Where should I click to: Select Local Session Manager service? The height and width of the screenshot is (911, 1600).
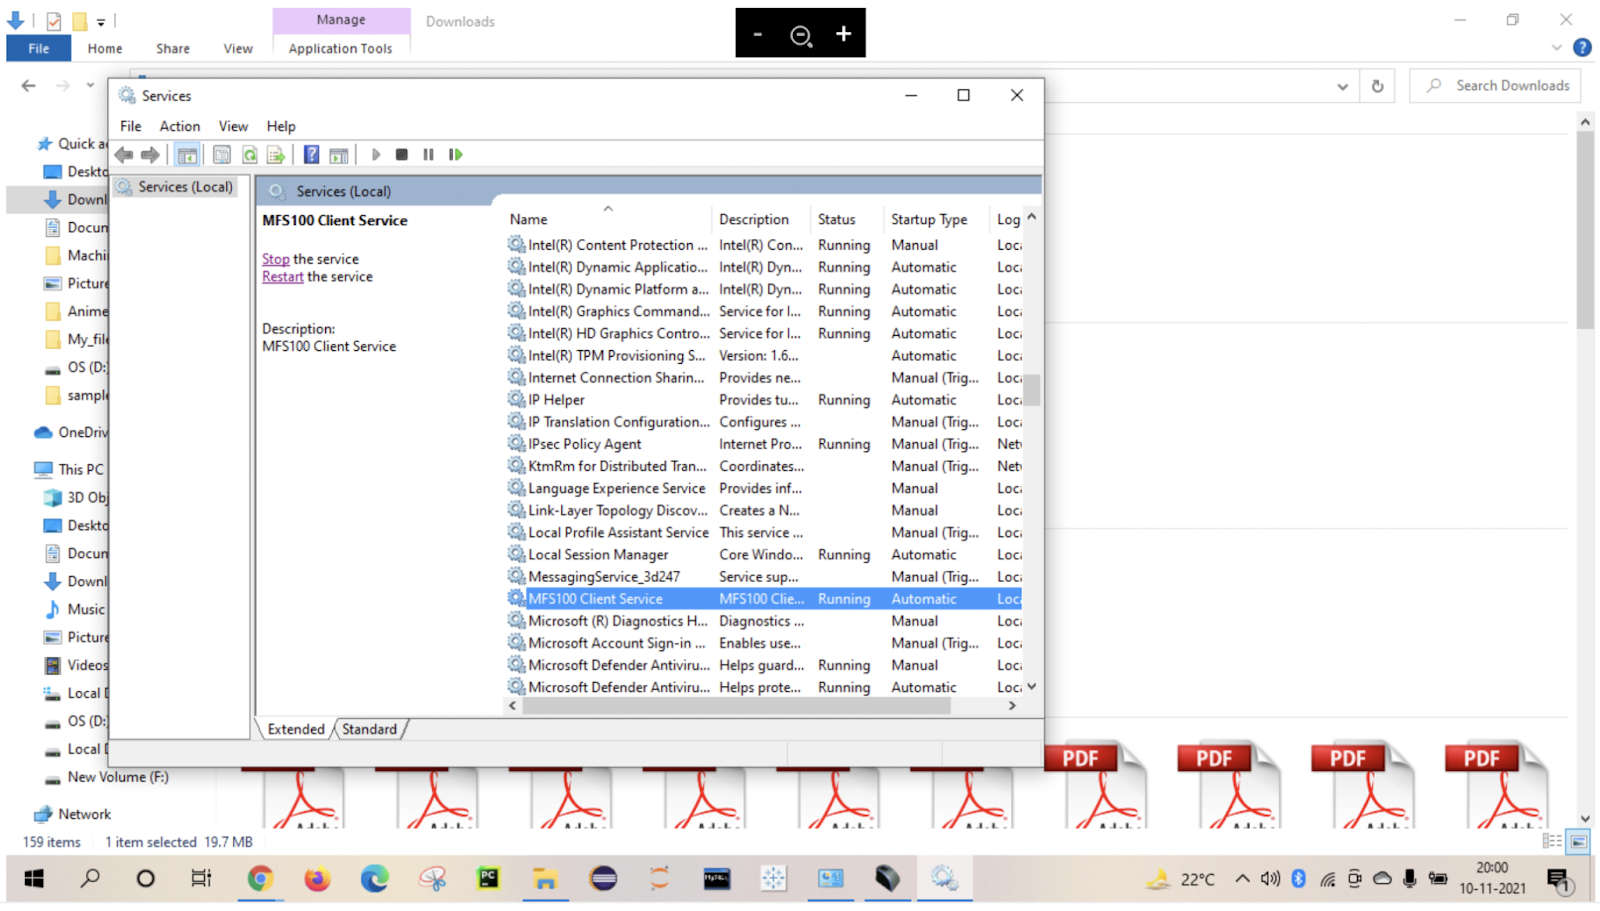[x=764, y=555]
